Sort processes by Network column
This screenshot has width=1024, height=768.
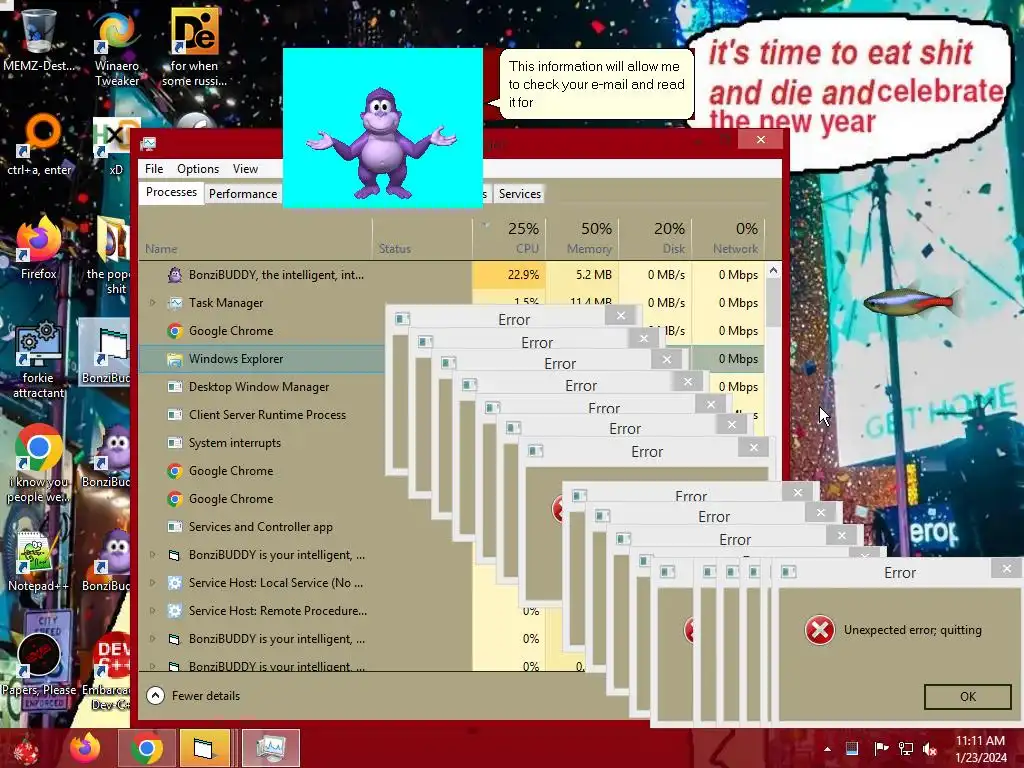click(729, 239)
